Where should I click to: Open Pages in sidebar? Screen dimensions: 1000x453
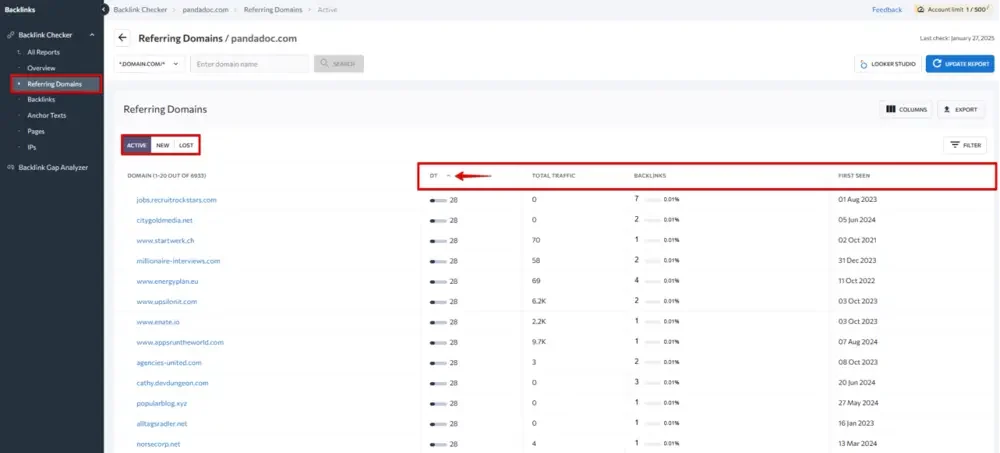pyautogui.click(x=36, y=131)
